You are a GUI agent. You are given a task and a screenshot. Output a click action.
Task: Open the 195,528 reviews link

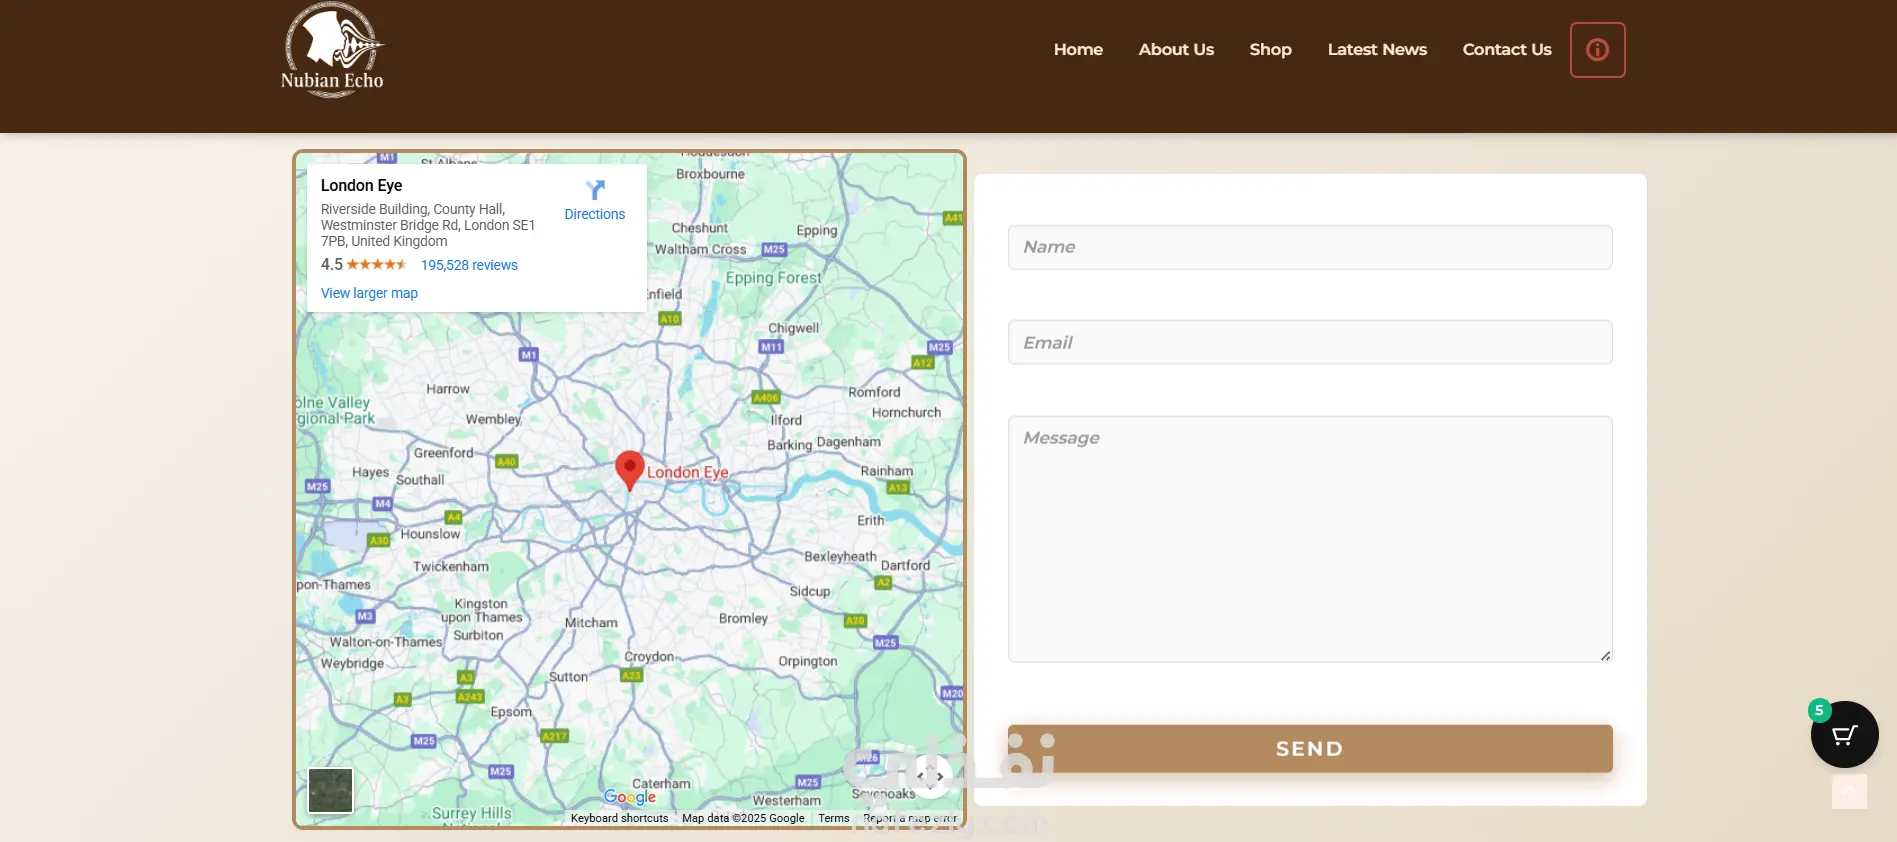coord(469,265)
